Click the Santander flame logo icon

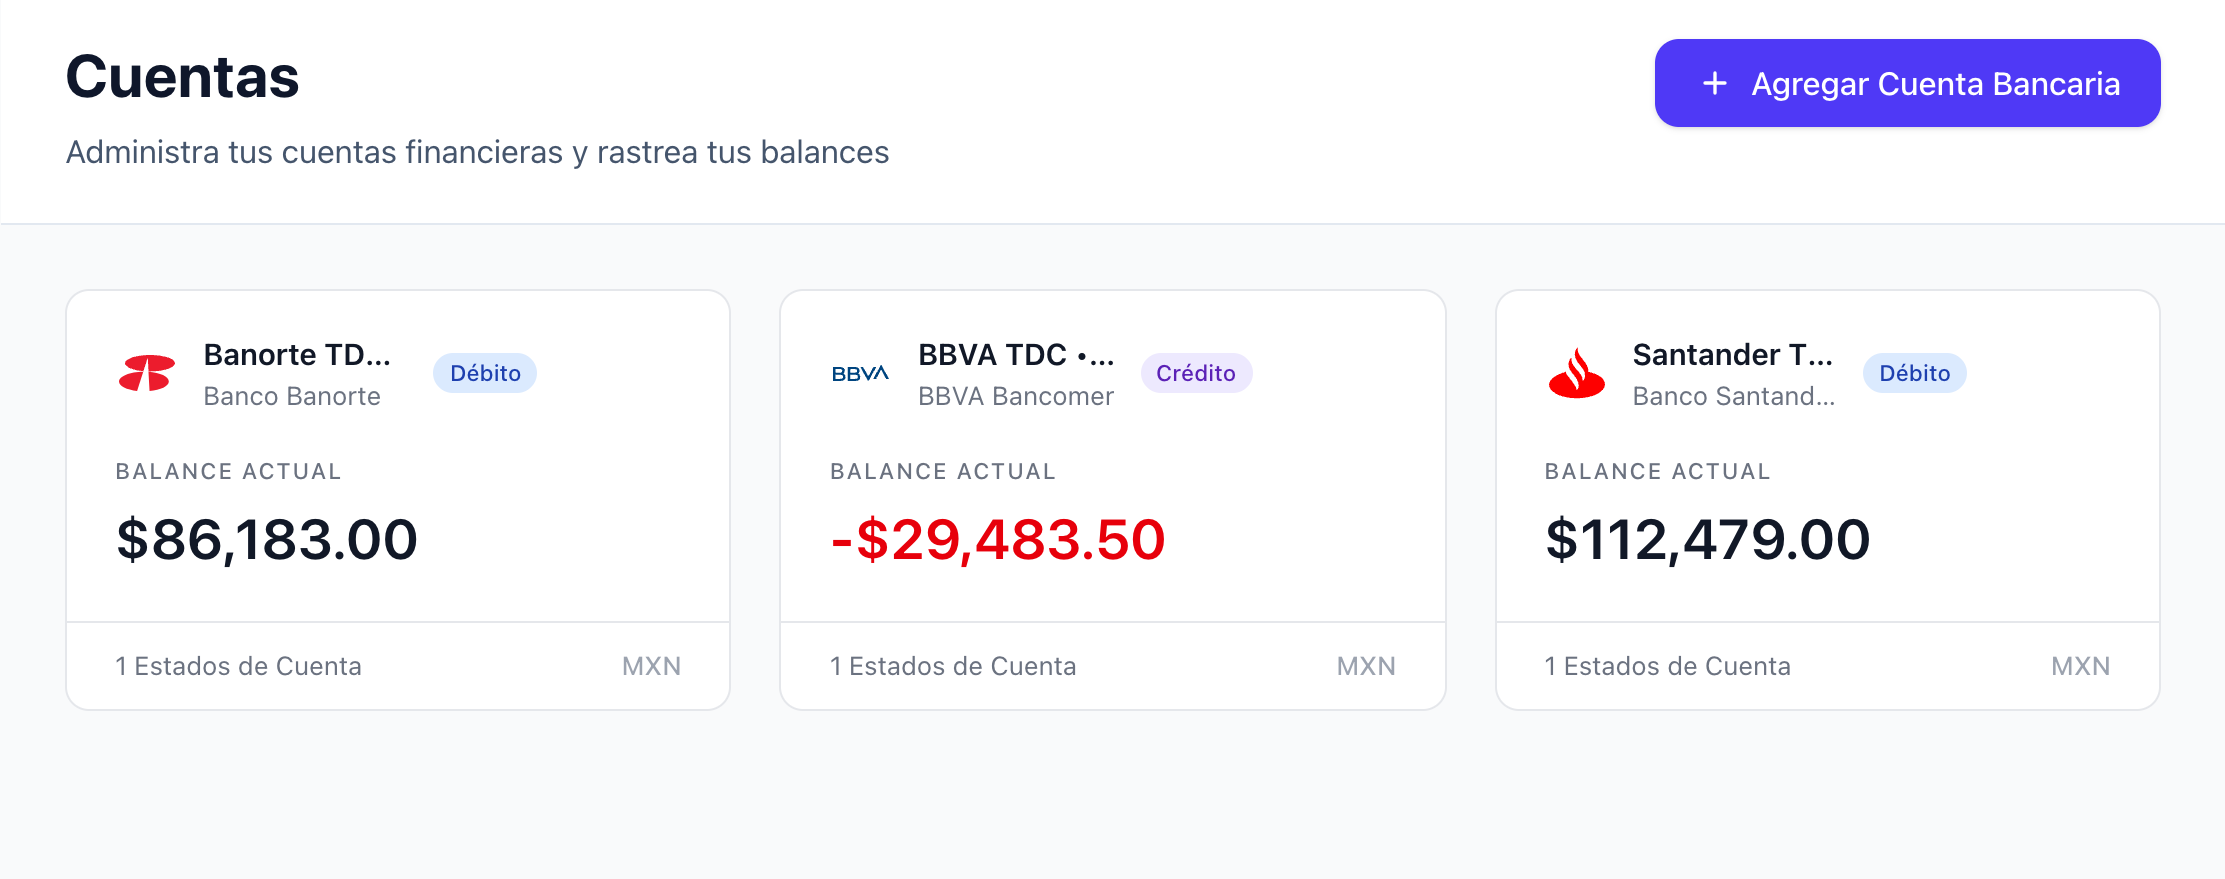(x=1575, y=373)
